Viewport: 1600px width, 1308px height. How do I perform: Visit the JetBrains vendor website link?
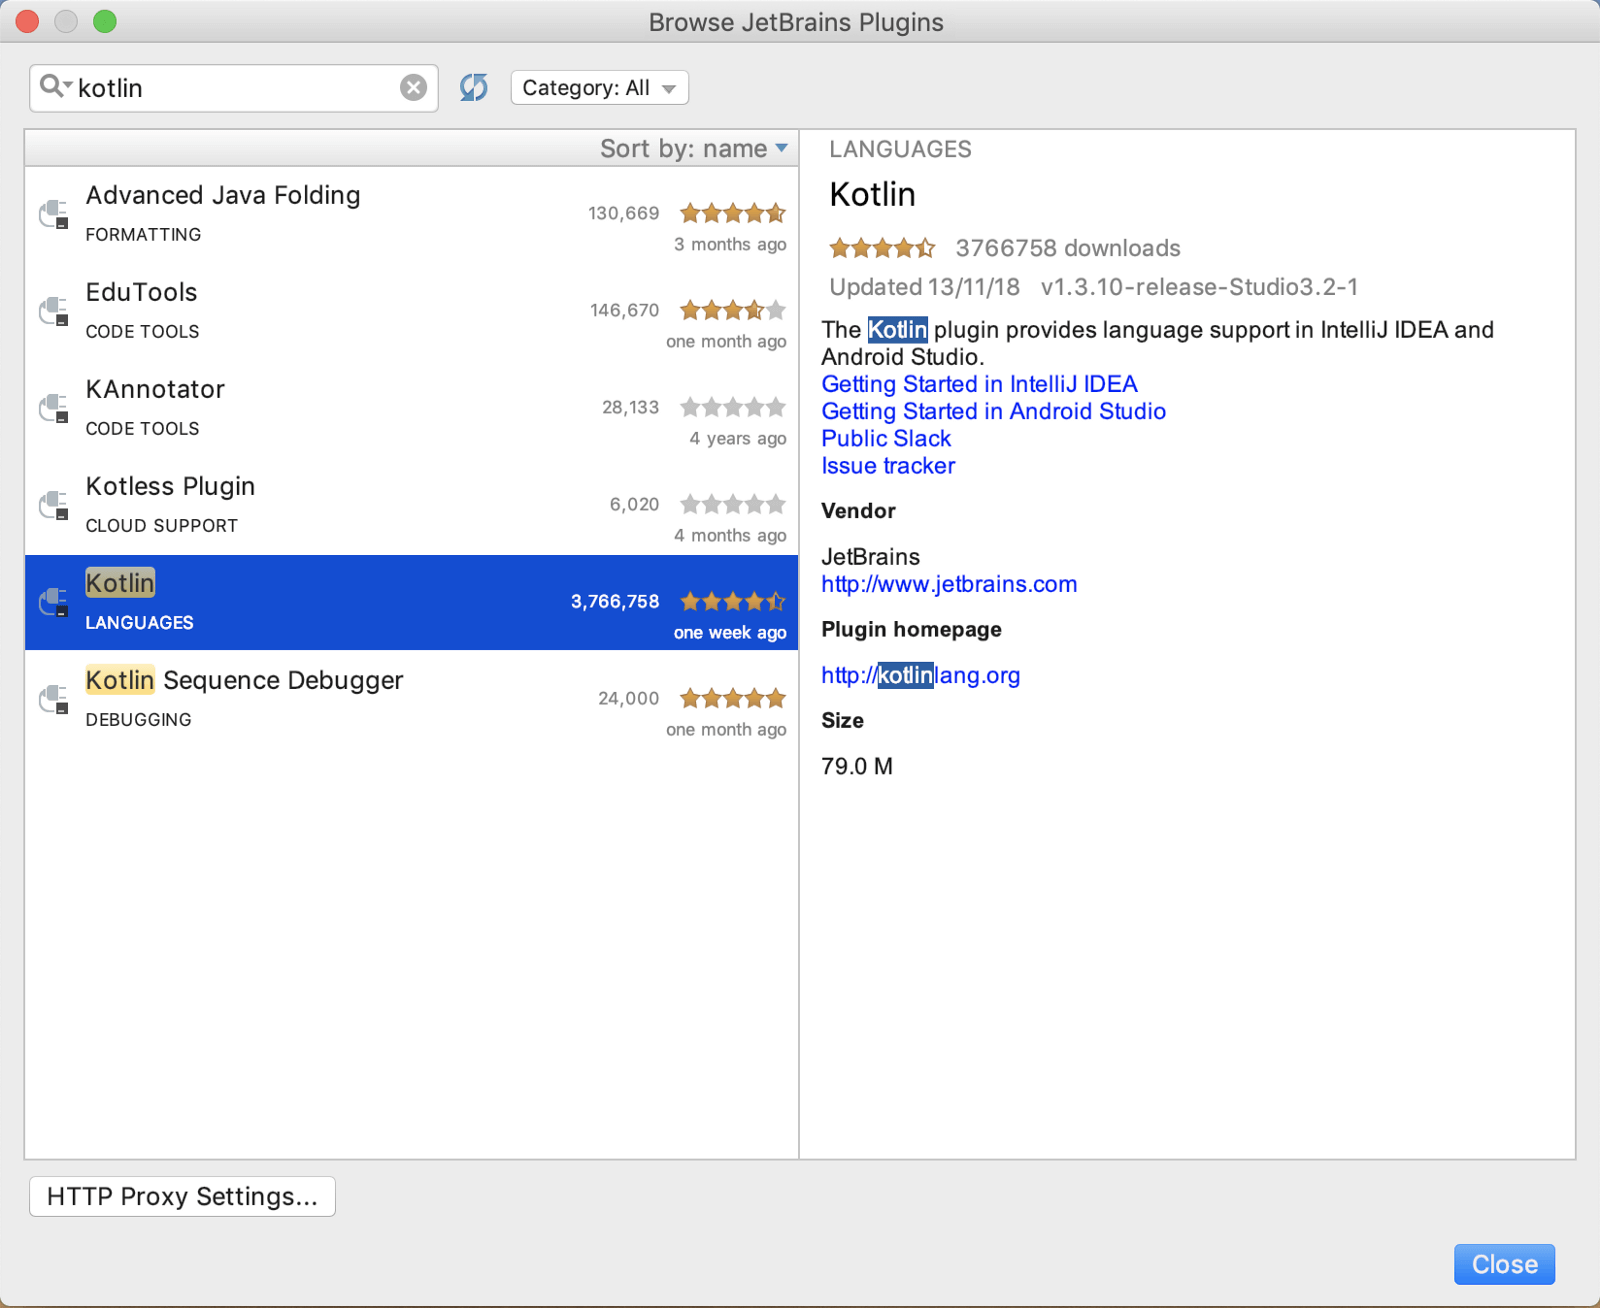(948, 584)
